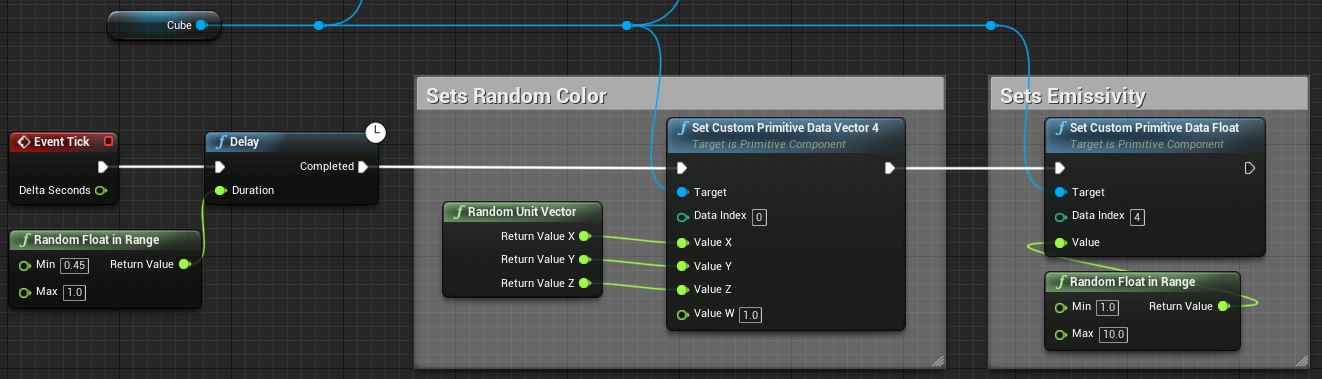Click the Event Tick red delegate pin

(108, 142)
